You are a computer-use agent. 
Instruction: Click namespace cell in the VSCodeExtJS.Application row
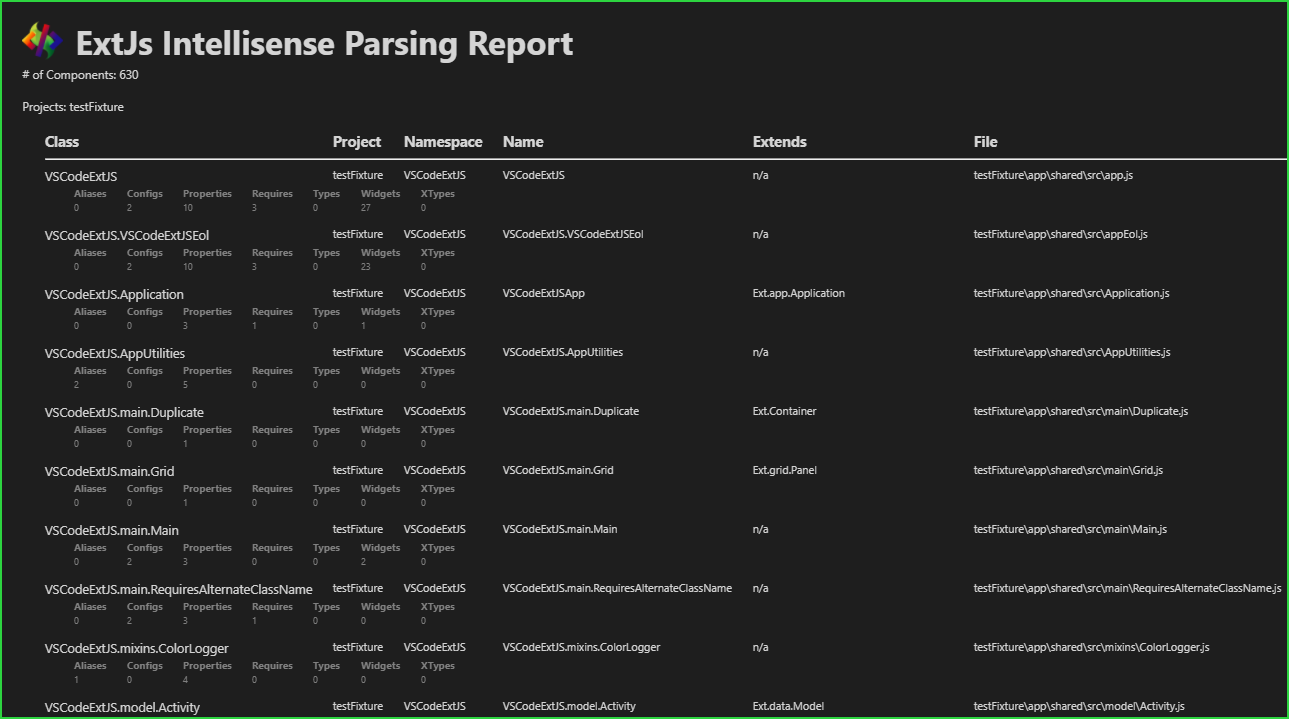coord(435,294)
